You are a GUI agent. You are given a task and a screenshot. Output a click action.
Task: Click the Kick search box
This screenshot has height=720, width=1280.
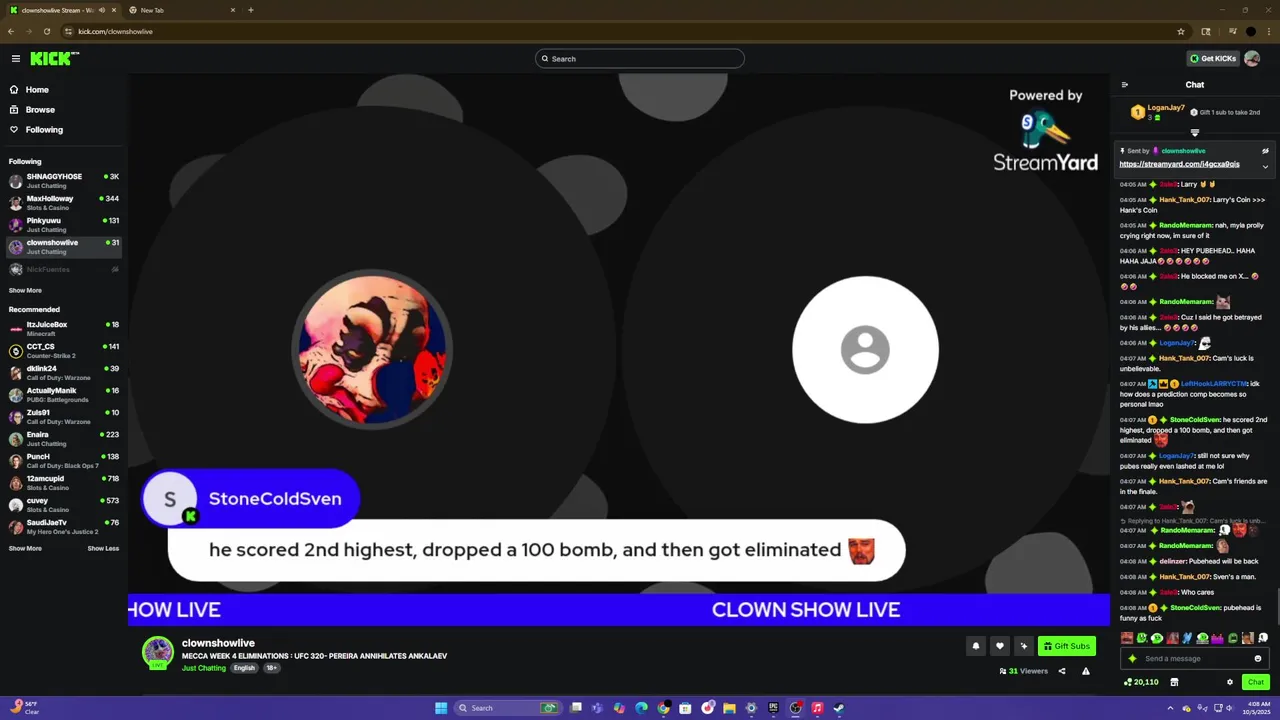(x=640, y=59)
